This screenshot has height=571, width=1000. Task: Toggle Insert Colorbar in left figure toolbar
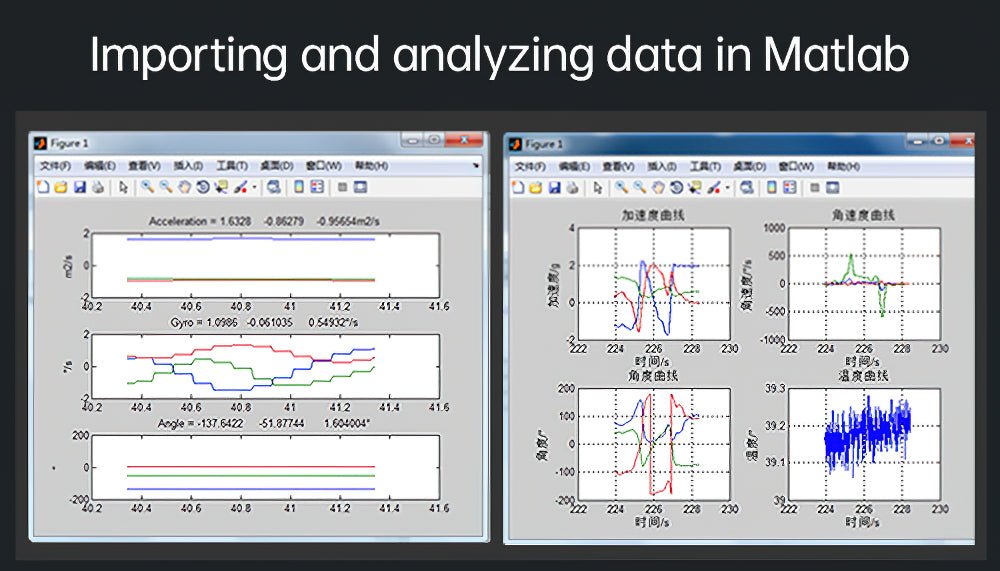[x=298, y=186]
